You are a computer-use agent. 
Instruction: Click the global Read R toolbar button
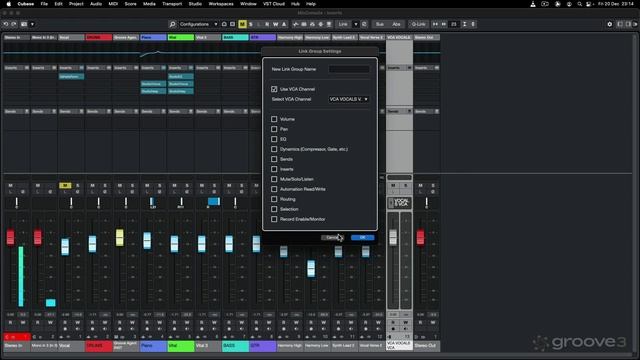267,24
